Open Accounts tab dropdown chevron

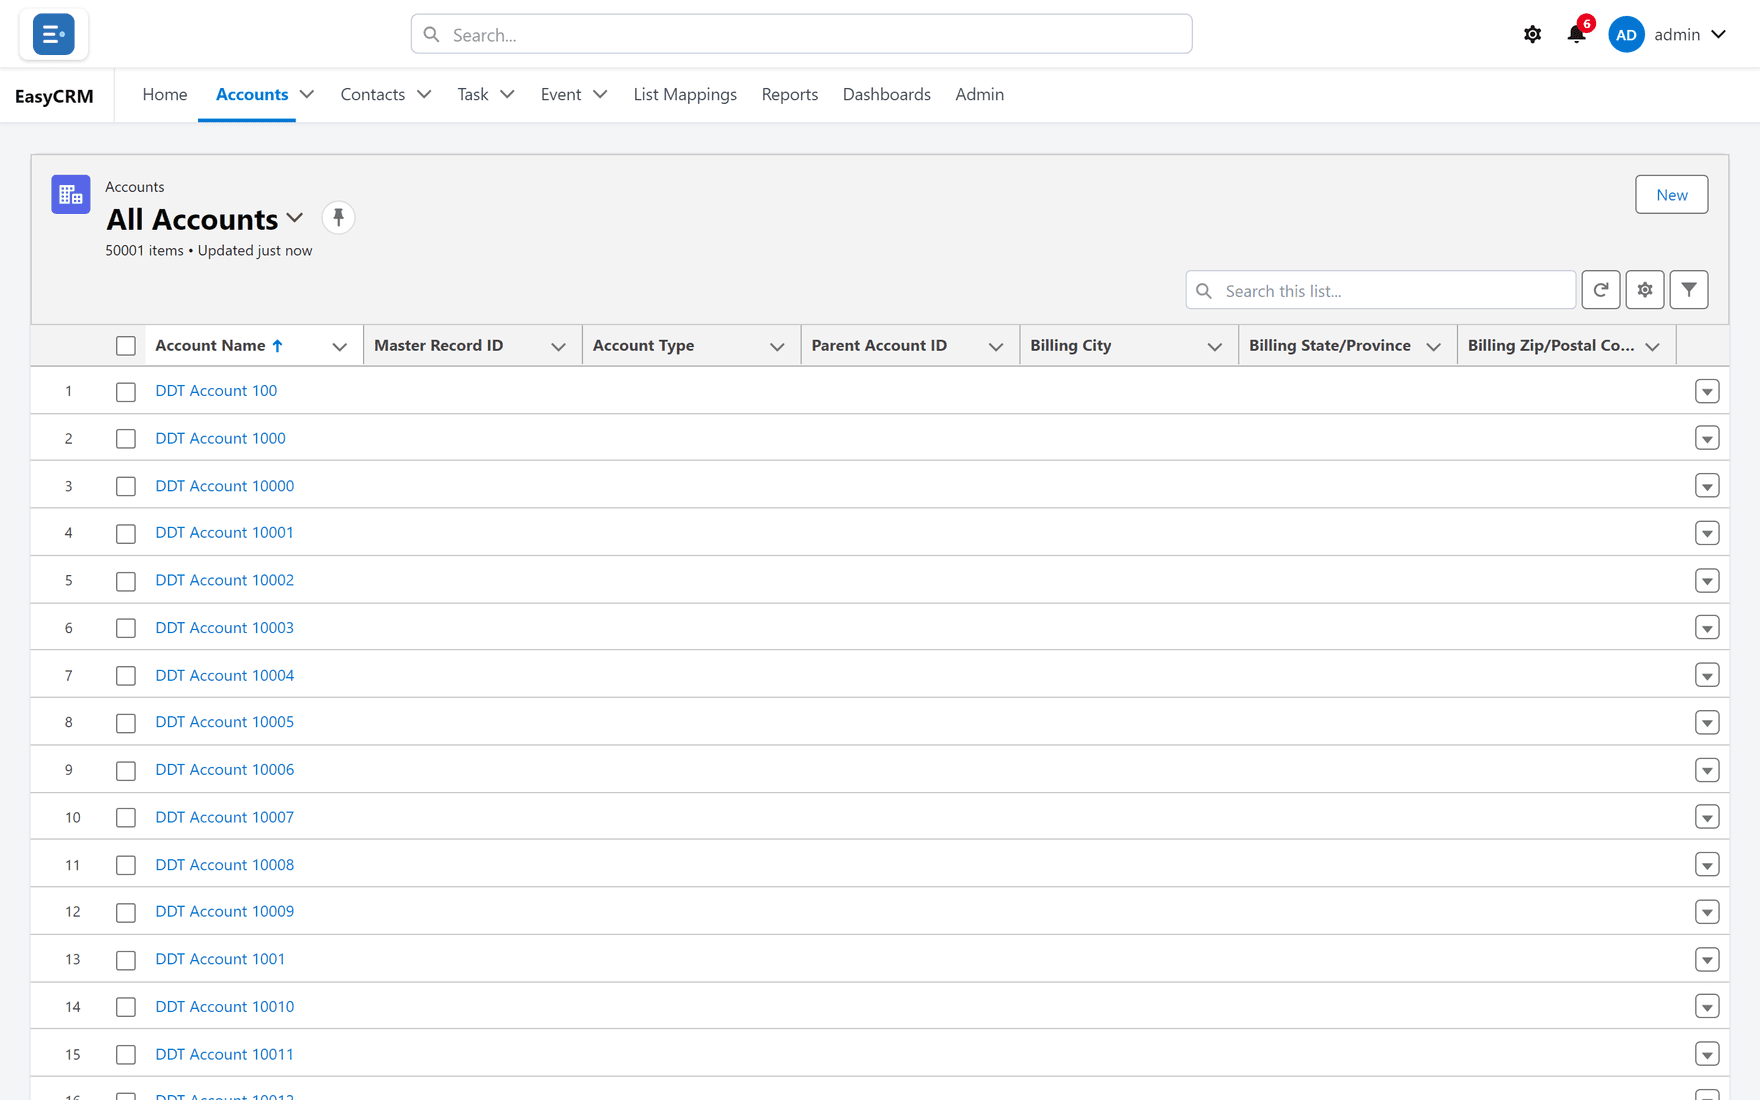point(306,94)
